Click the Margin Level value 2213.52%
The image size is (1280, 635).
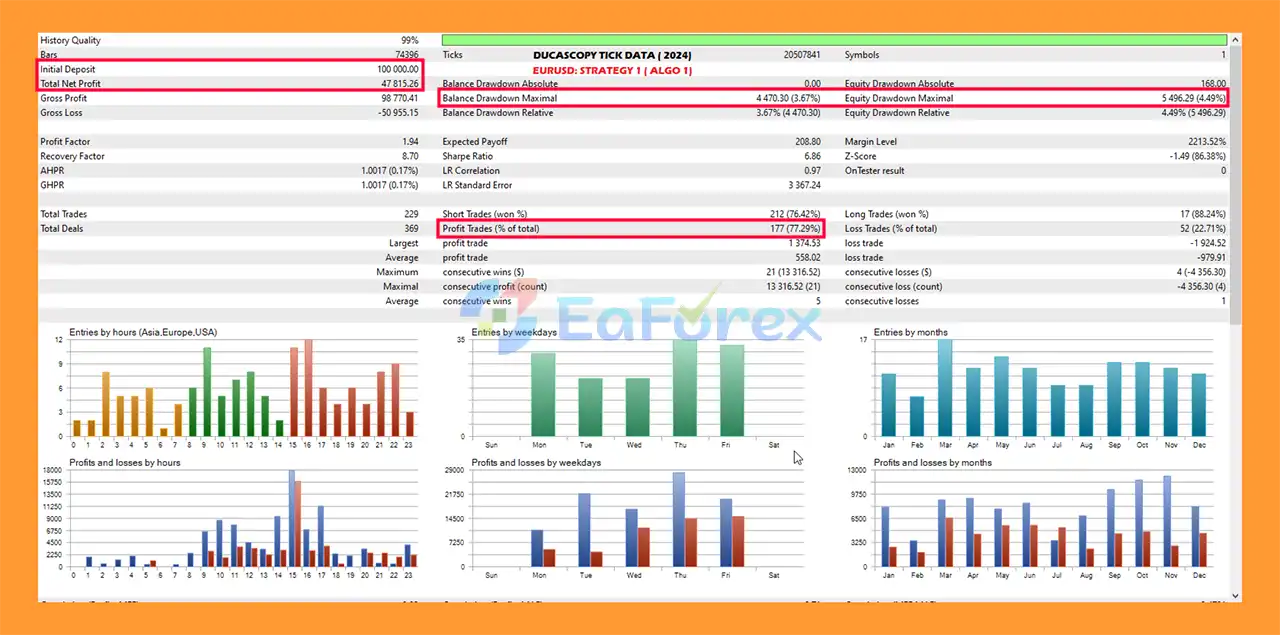tap(1205, 142)
